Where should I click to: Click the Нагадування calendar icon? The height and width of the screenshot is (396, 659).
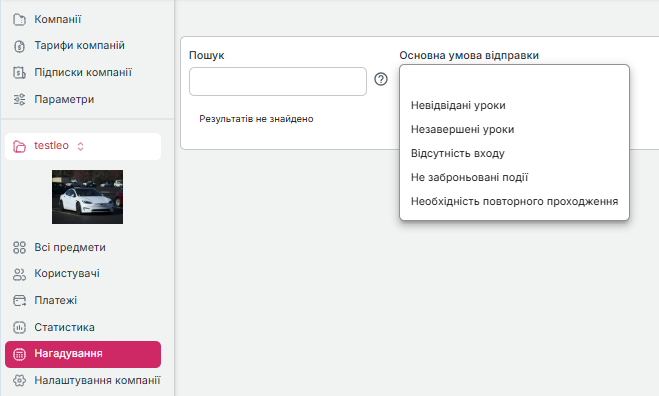click(19, 354)
